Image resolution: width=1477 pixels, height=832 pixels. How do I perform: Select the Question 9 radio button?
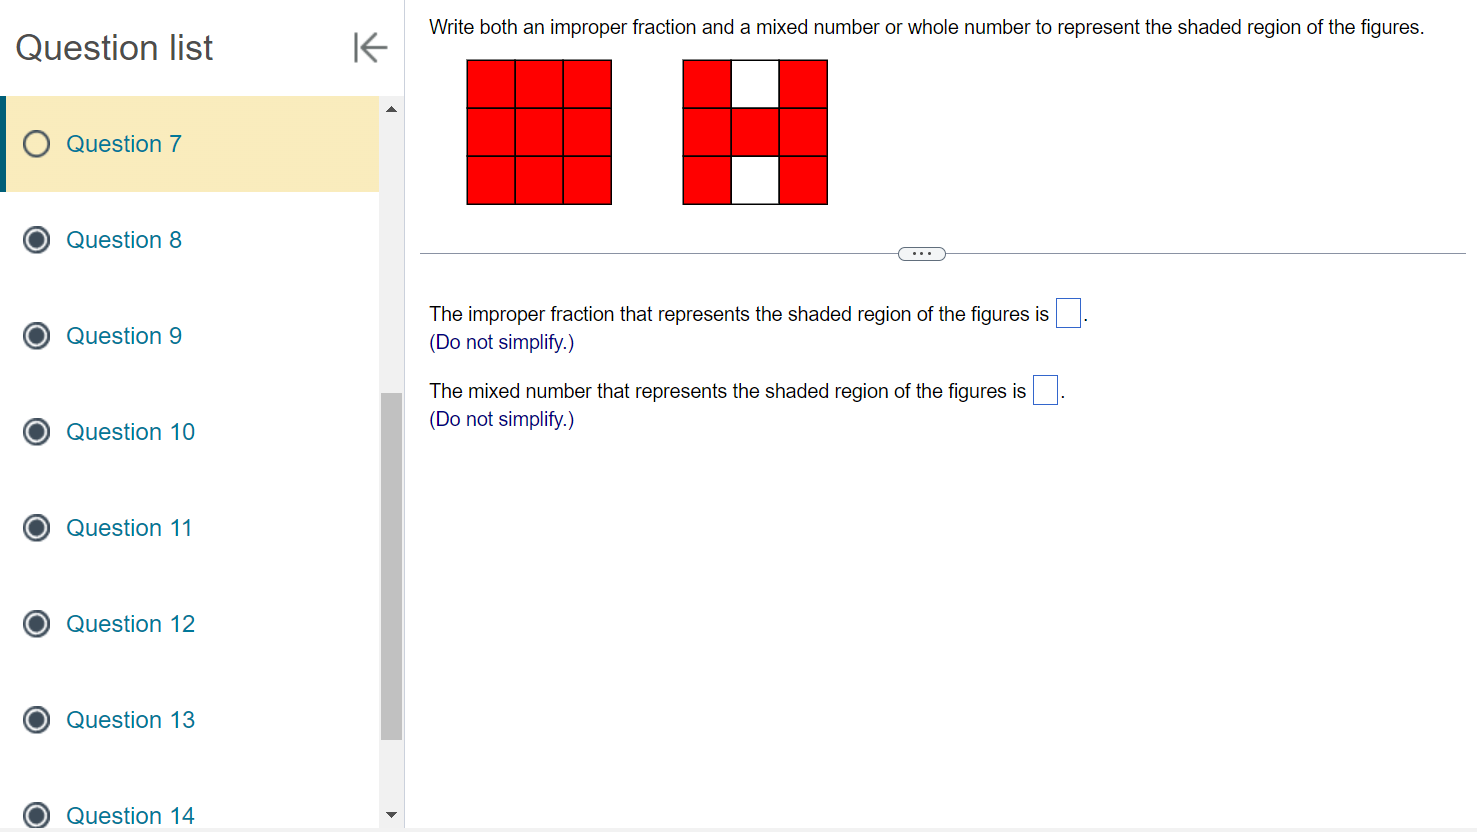[36, 335]
